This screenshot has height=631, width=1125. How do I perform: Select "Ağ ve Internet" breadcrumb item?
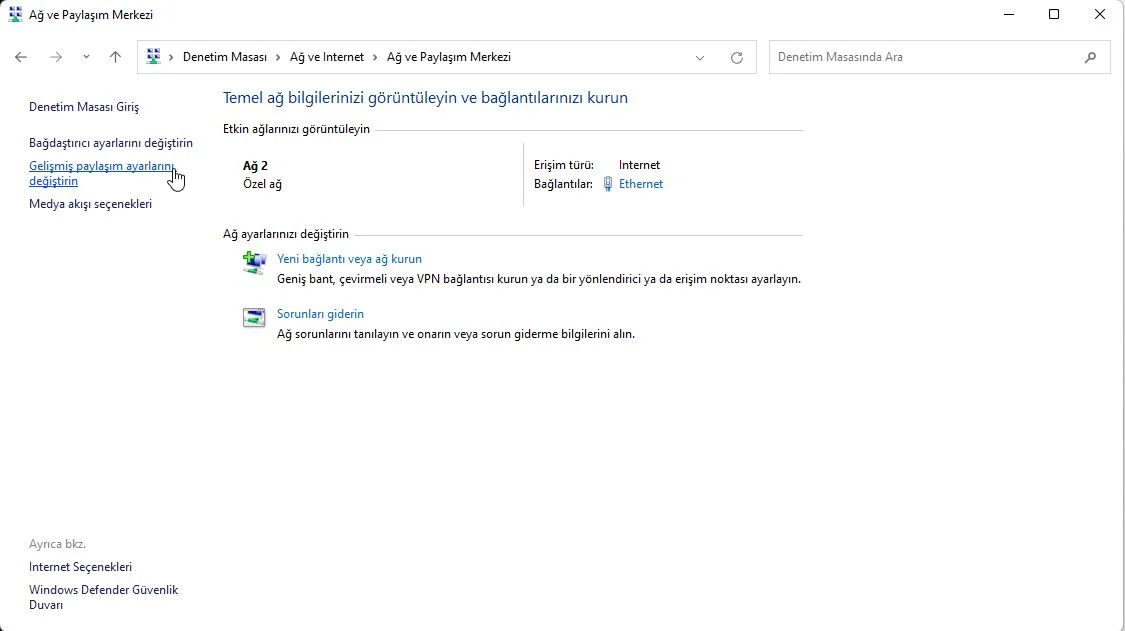[326, 58]
